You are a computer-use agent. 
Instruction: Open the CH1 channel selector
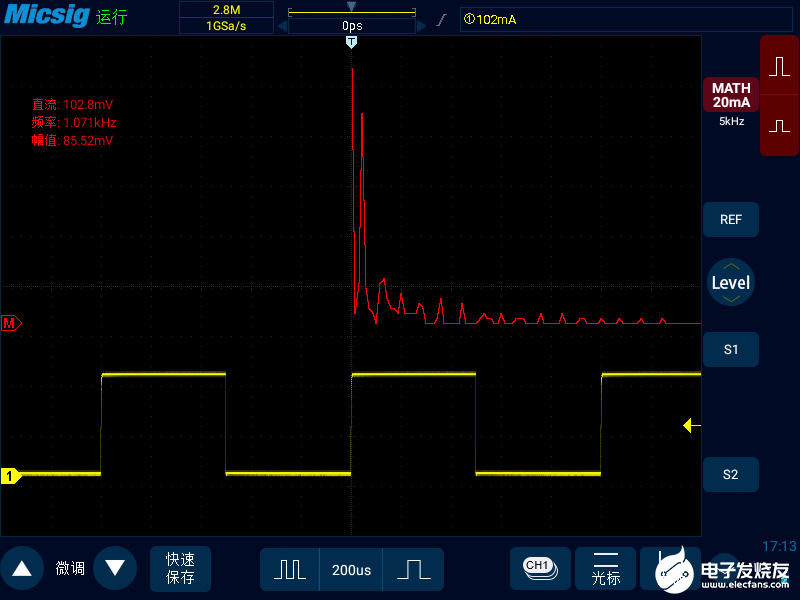540,568
